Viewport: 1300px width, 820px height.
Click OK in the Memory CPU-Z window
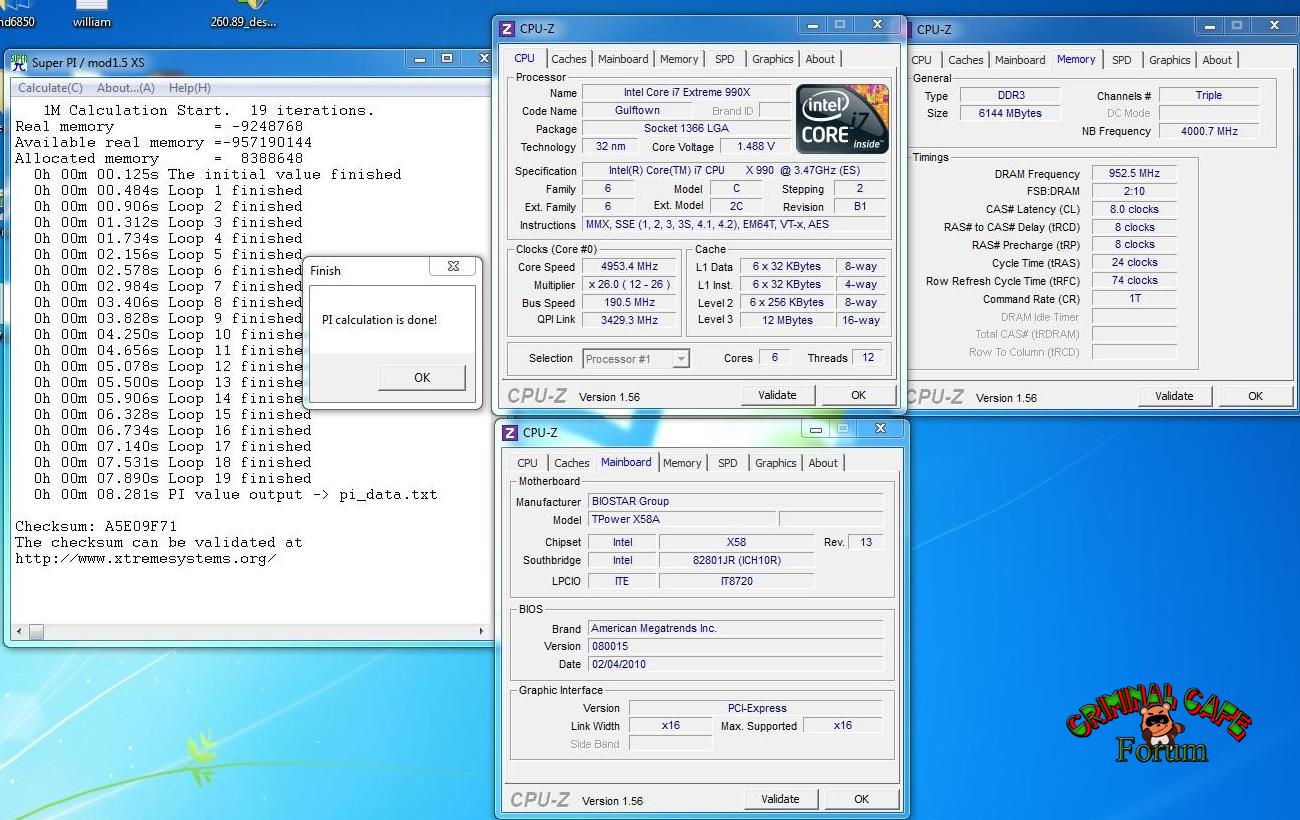[x=1255, y=396]
